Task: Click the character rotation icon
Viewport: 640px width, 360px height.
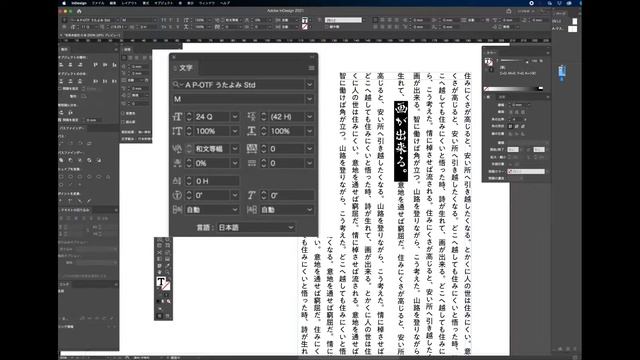Action: (x=177, y=196)
